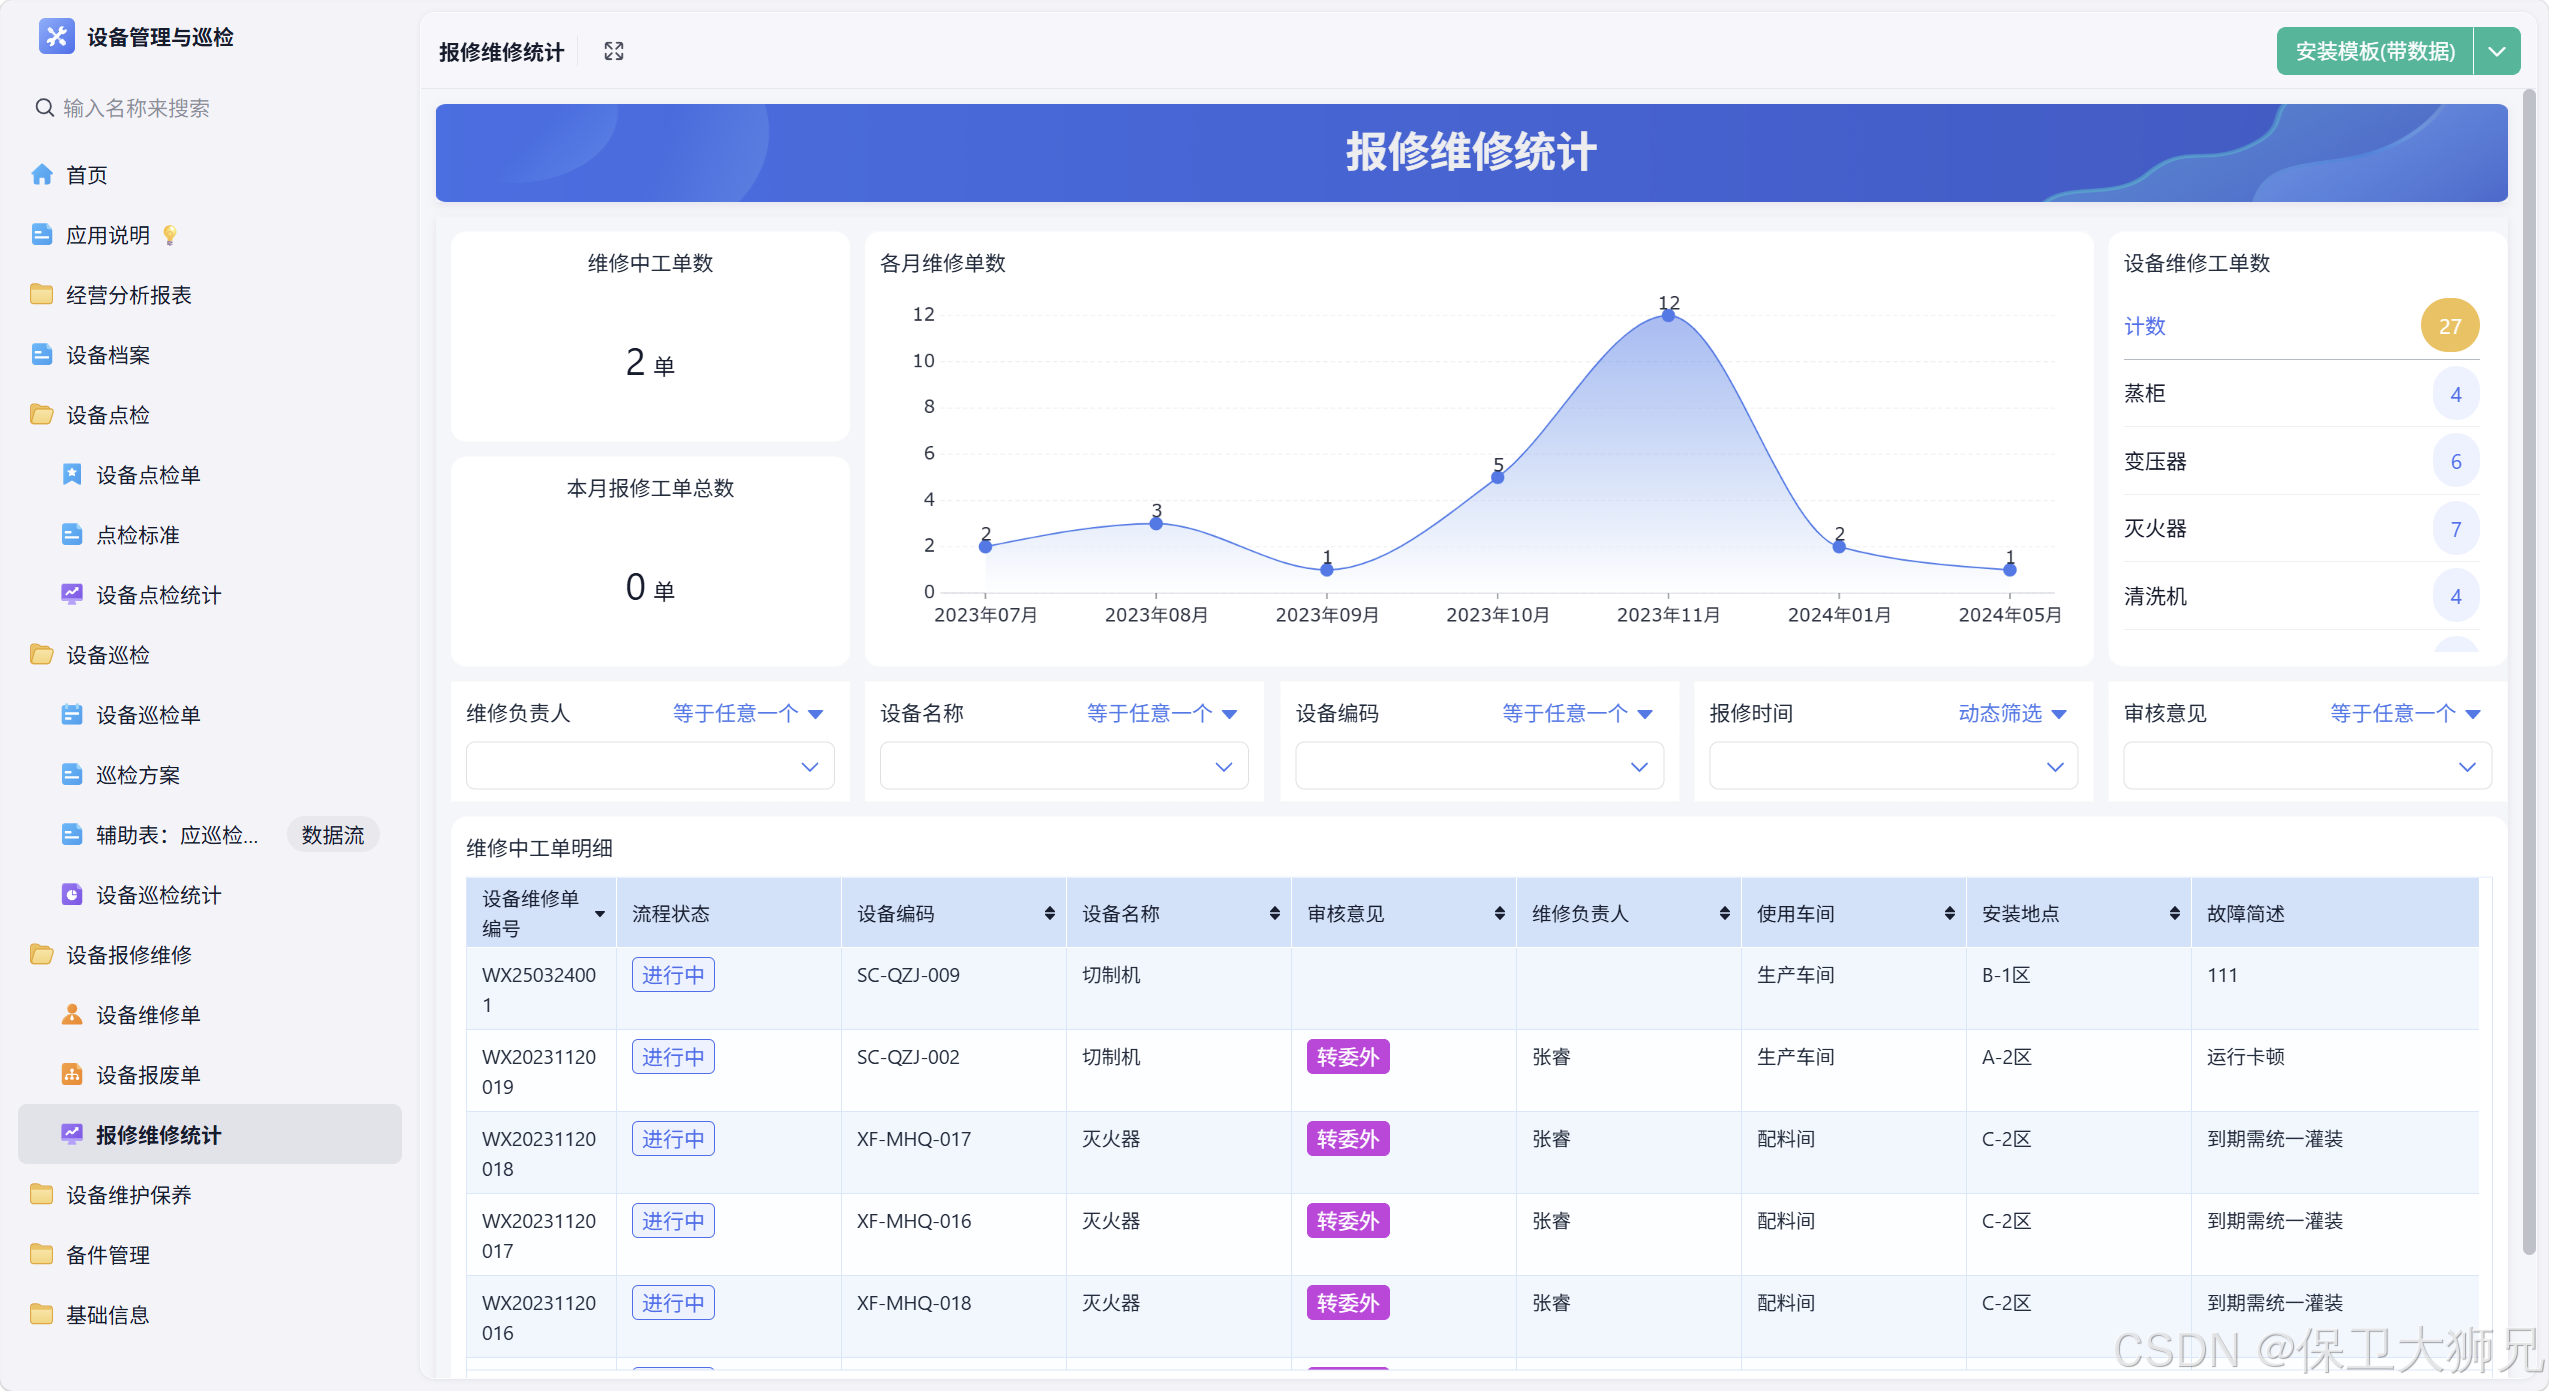Click the 数据流 tag

tap(333, 835)
